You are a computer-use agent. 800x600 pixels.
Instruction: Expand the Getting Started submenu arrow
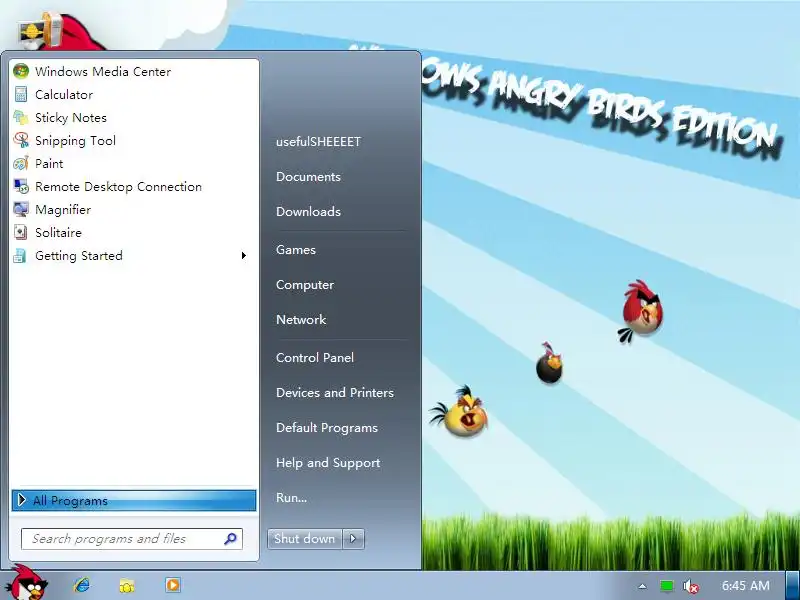[244, 256]
